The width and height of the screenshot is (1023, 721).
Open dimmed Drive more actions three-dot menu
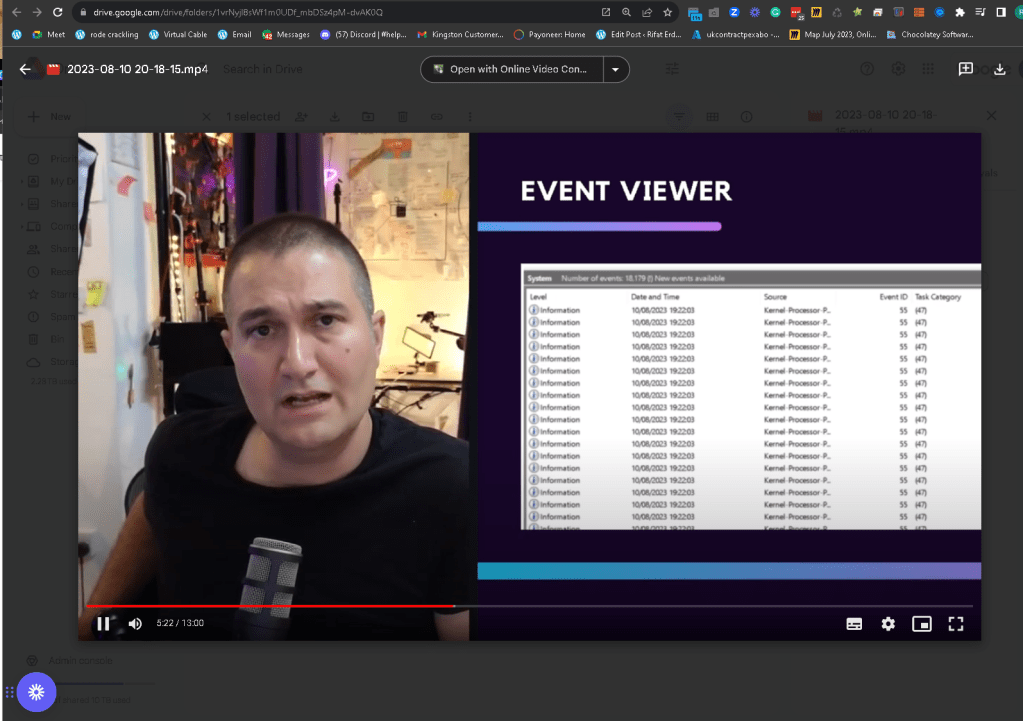coord(470,117)
